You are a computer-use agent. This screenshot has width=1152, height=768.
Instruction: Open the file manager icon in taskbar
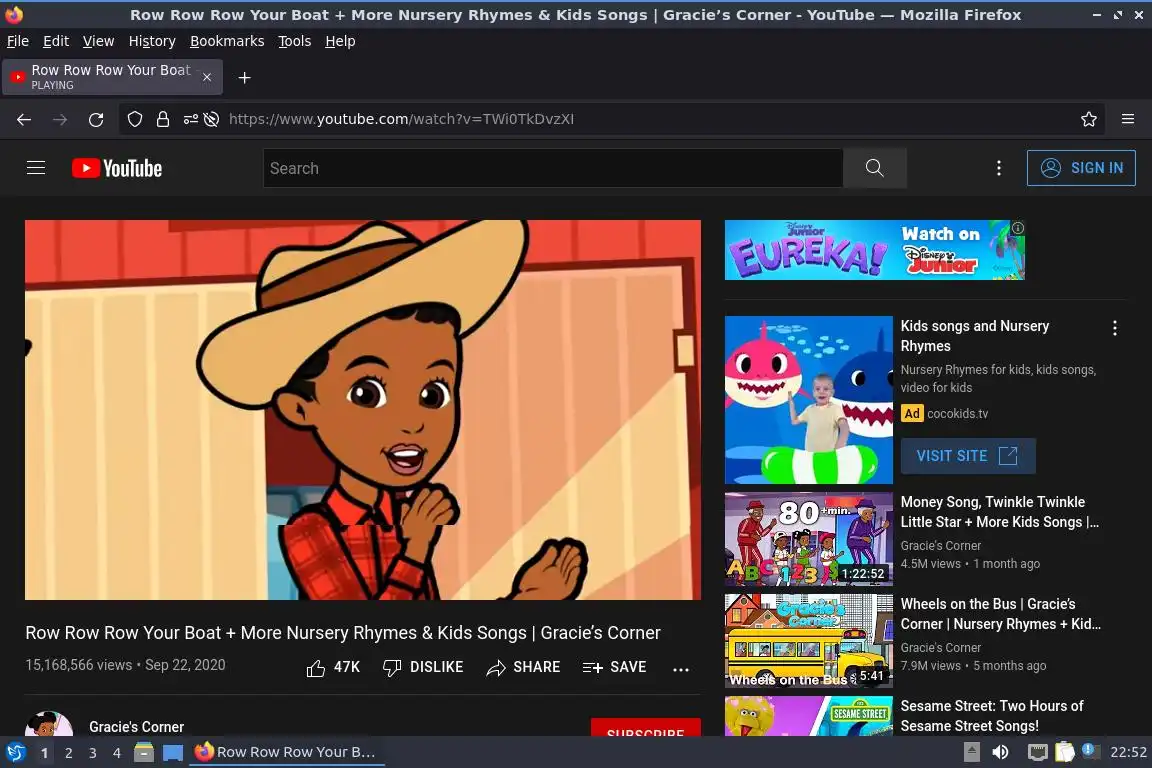[x=144, y=752]
